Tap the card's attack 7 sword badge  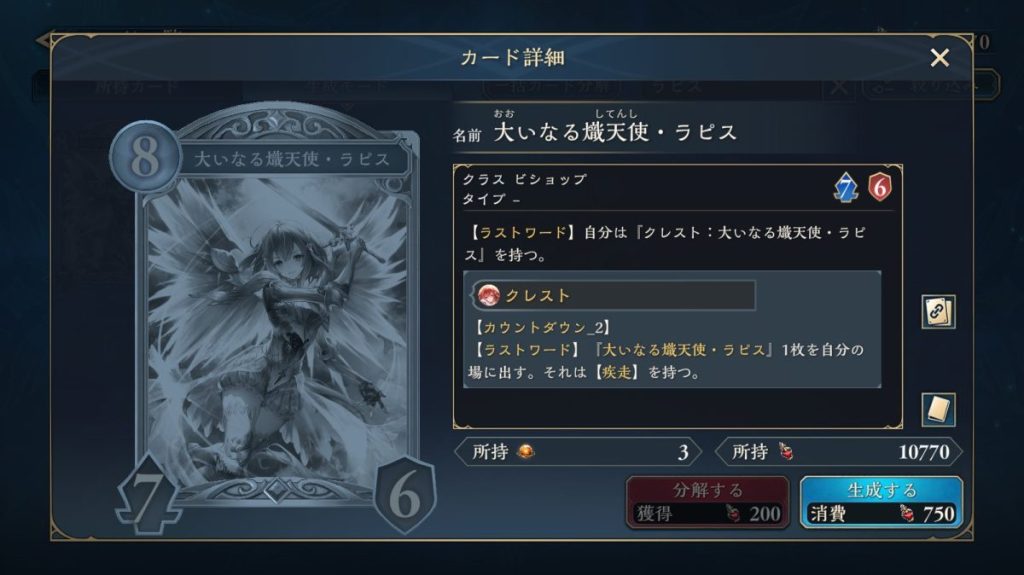pyautogui.click(x=148, y=498)
